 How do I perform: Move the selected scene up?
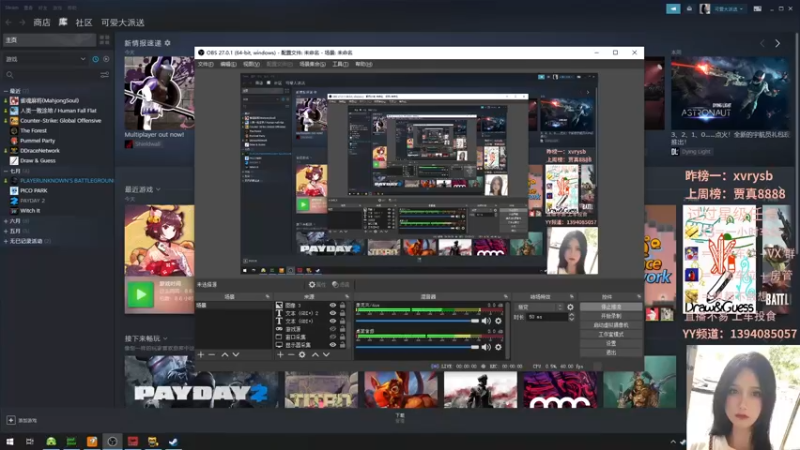point(224,355)
